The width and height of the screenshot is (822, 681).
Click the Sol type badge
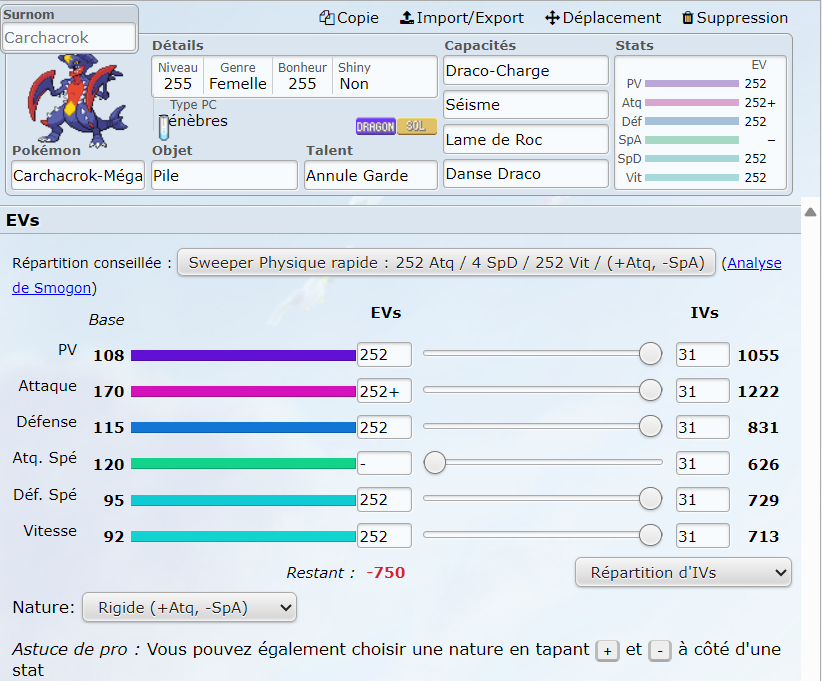[416, 126]
